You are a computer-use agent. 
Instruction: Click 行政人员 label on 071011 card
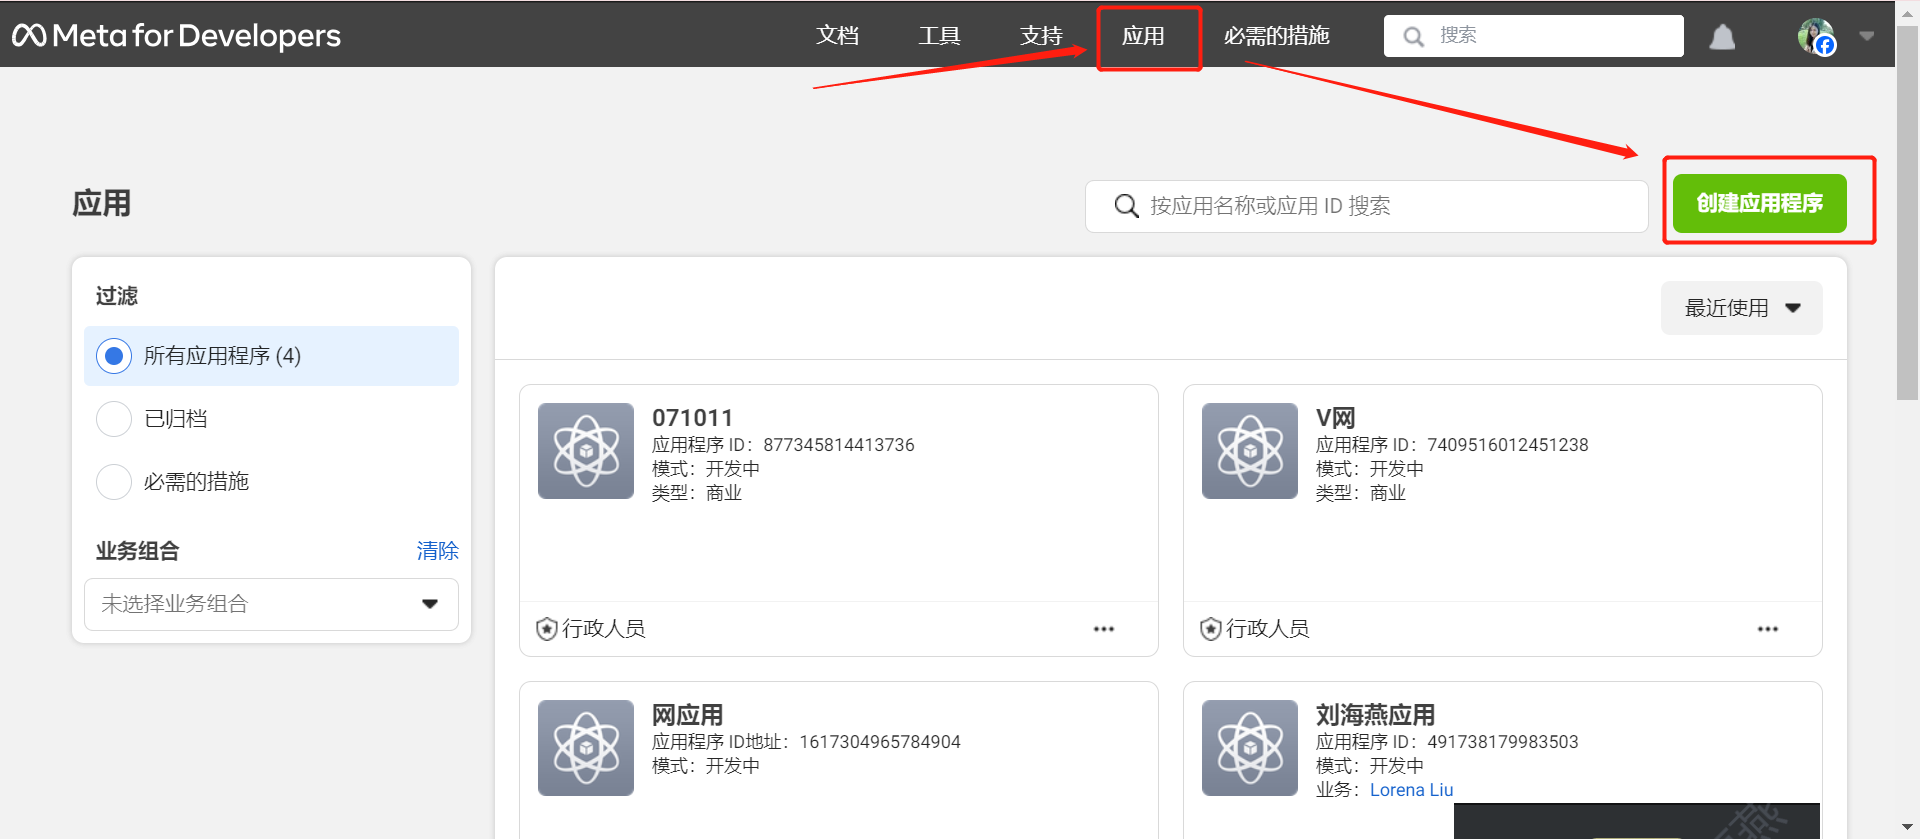pos(604,629)
